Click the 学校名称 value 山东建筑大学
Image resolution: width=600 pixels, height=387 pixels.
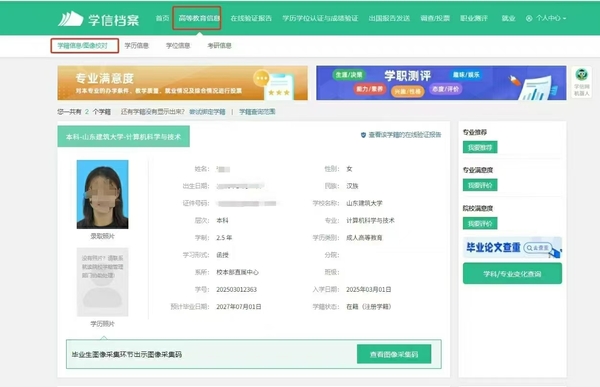coord(364,203)
